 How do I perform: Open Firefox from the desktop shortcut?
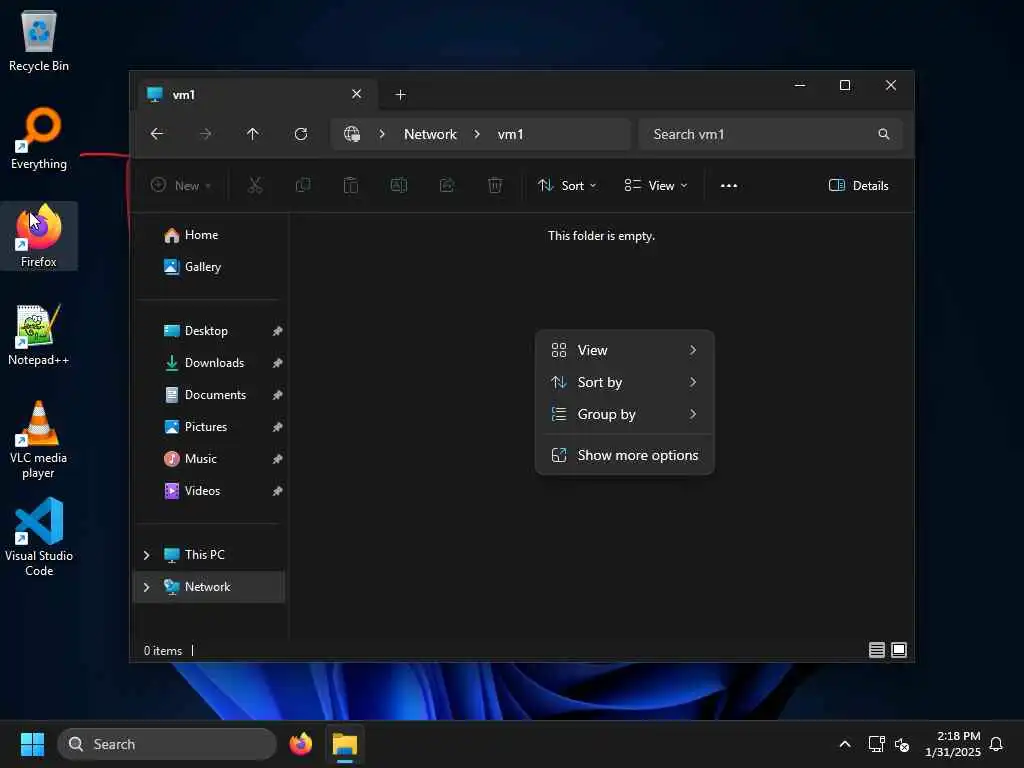pos(39,236)
